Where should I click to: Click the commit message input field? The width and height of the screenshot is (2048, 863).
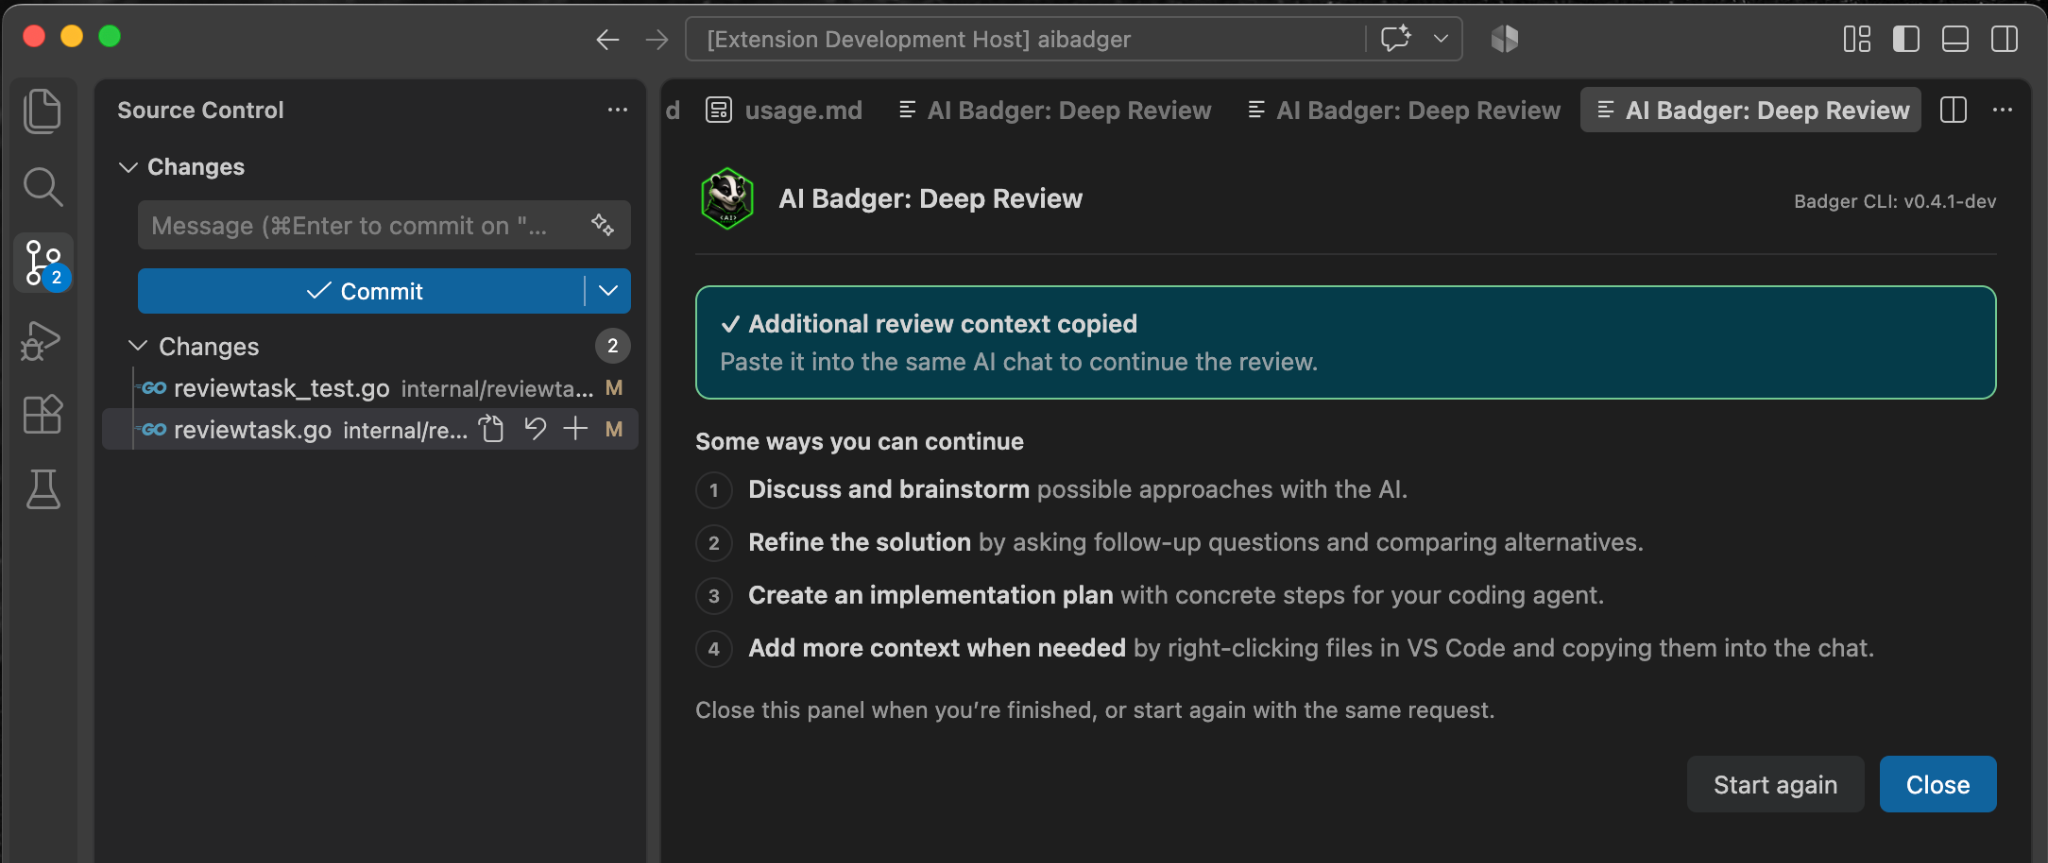coord(384,225)
